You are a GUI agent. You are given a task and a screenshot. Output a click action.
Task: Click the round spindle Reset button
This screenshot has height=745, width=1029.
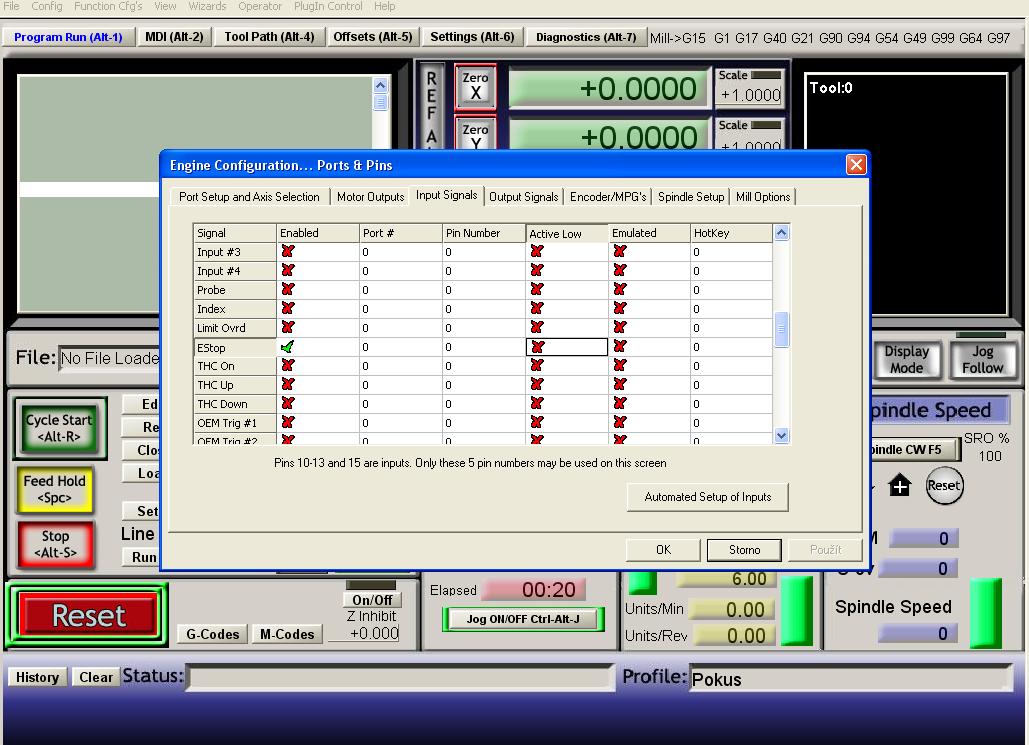click(x=943, y=486)
